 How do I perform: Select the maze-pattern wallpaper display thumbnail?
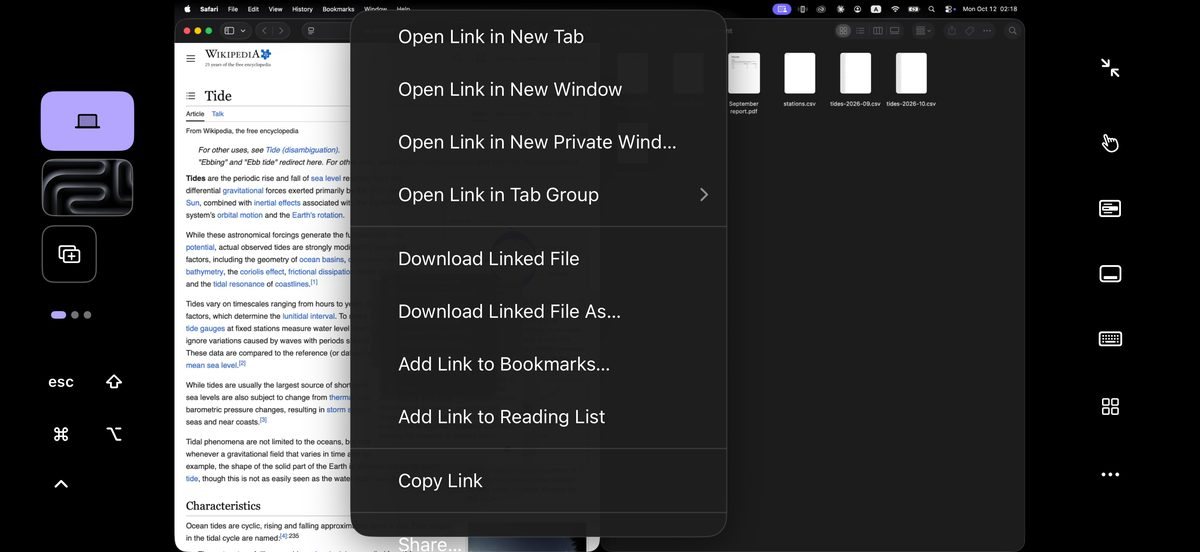tap(87, 188)
